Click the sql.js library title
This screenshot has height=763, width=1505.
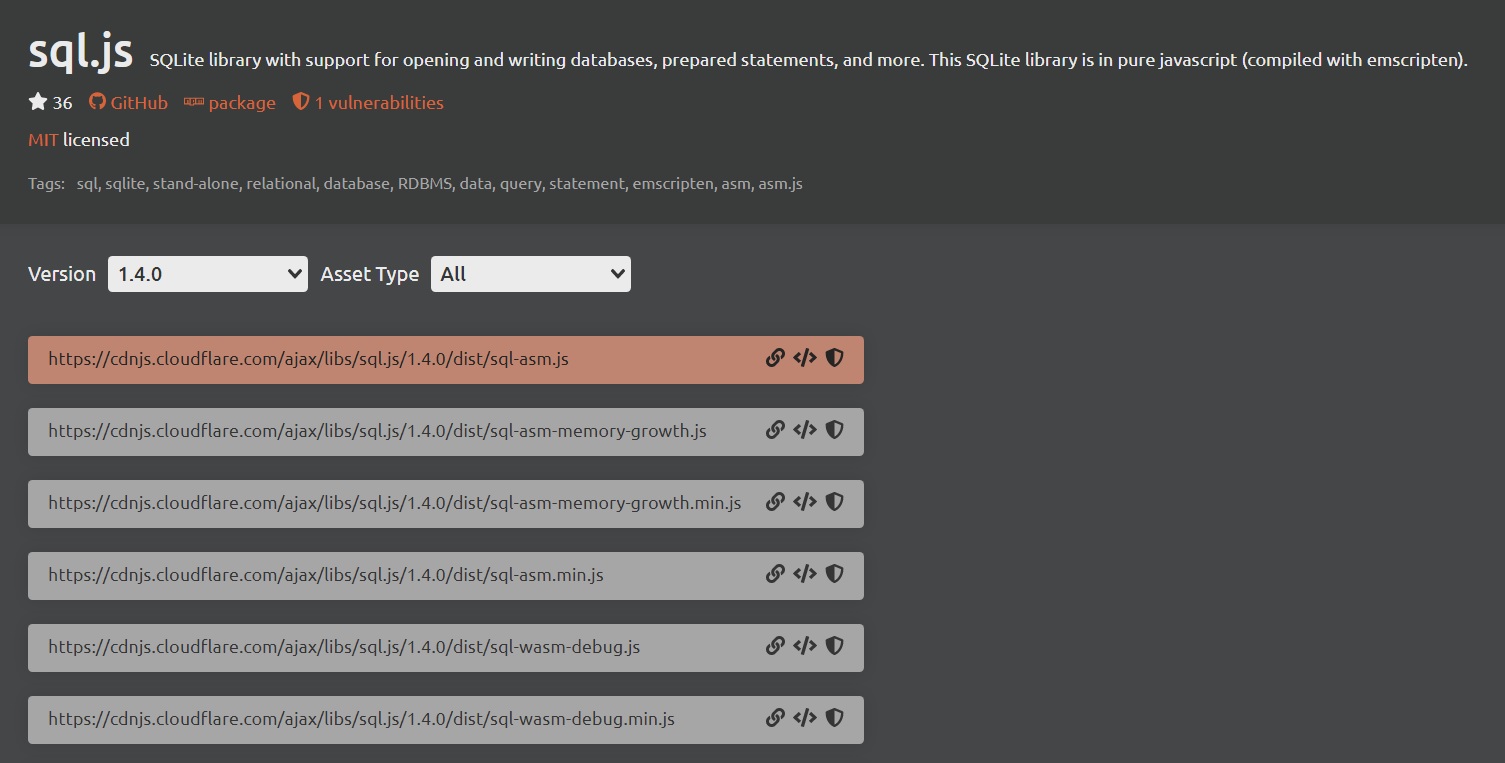(80, 52)
